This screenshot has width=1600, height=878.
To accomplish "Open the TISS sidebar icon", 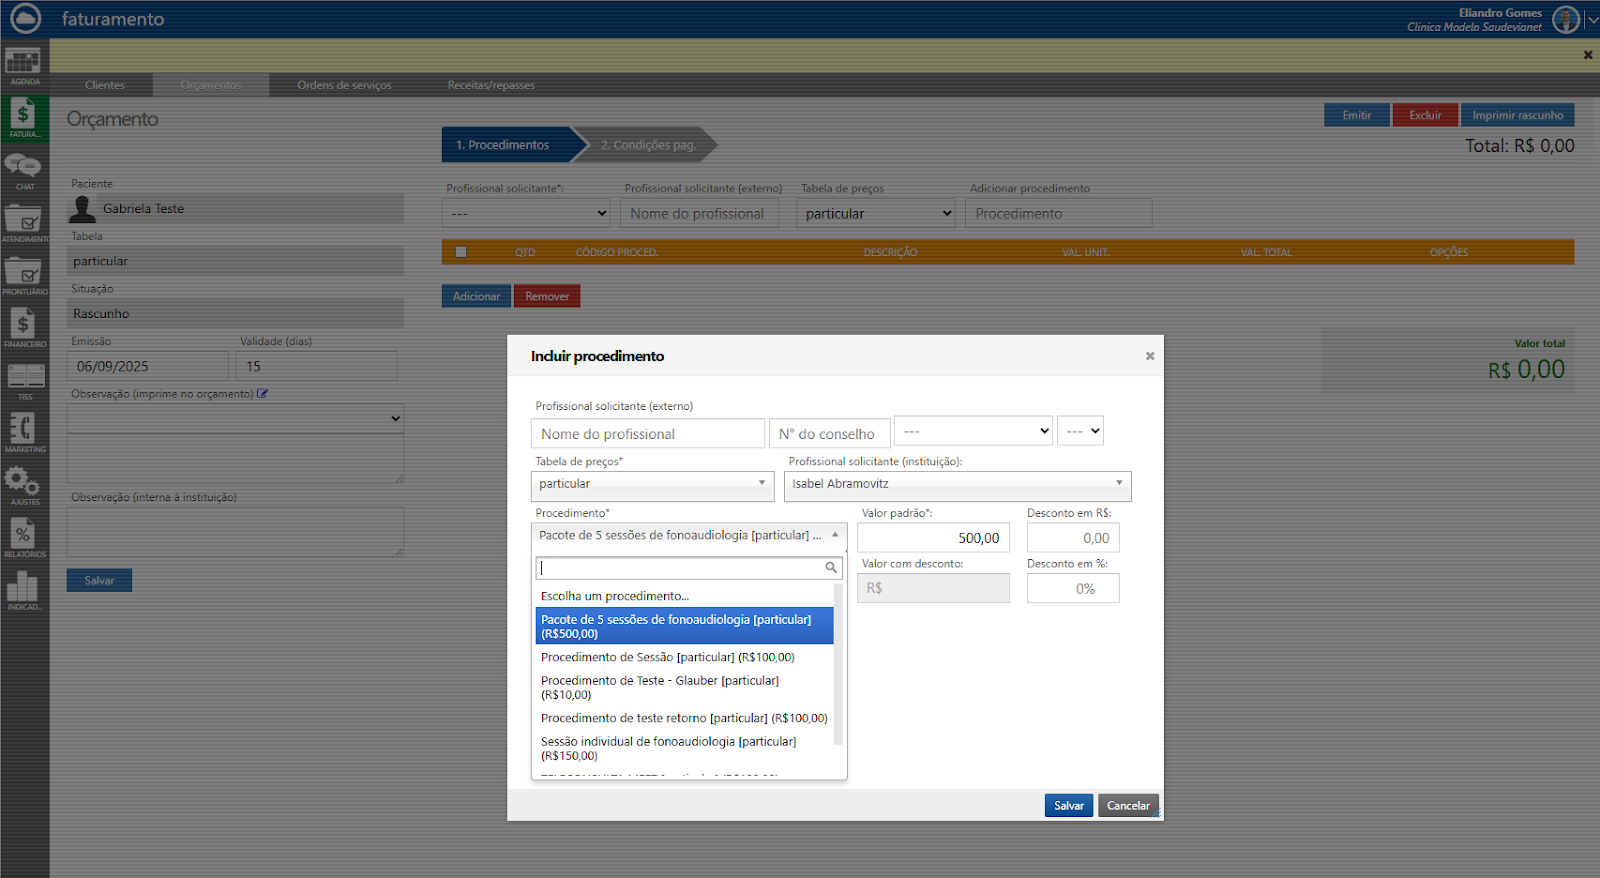I will coord(24,381).
